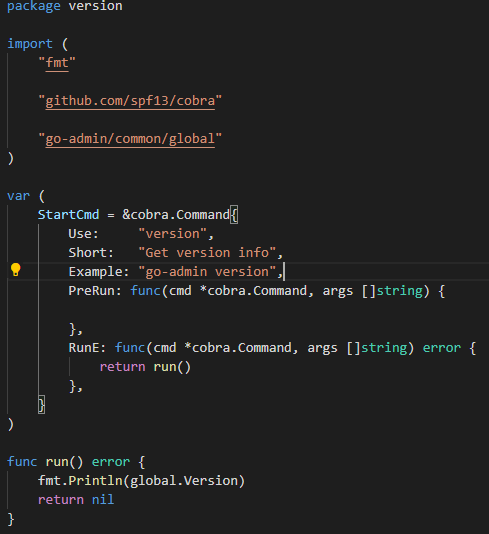Click the "Get version info" string
The width and height of the screenshot is (489, 534).
207,253
